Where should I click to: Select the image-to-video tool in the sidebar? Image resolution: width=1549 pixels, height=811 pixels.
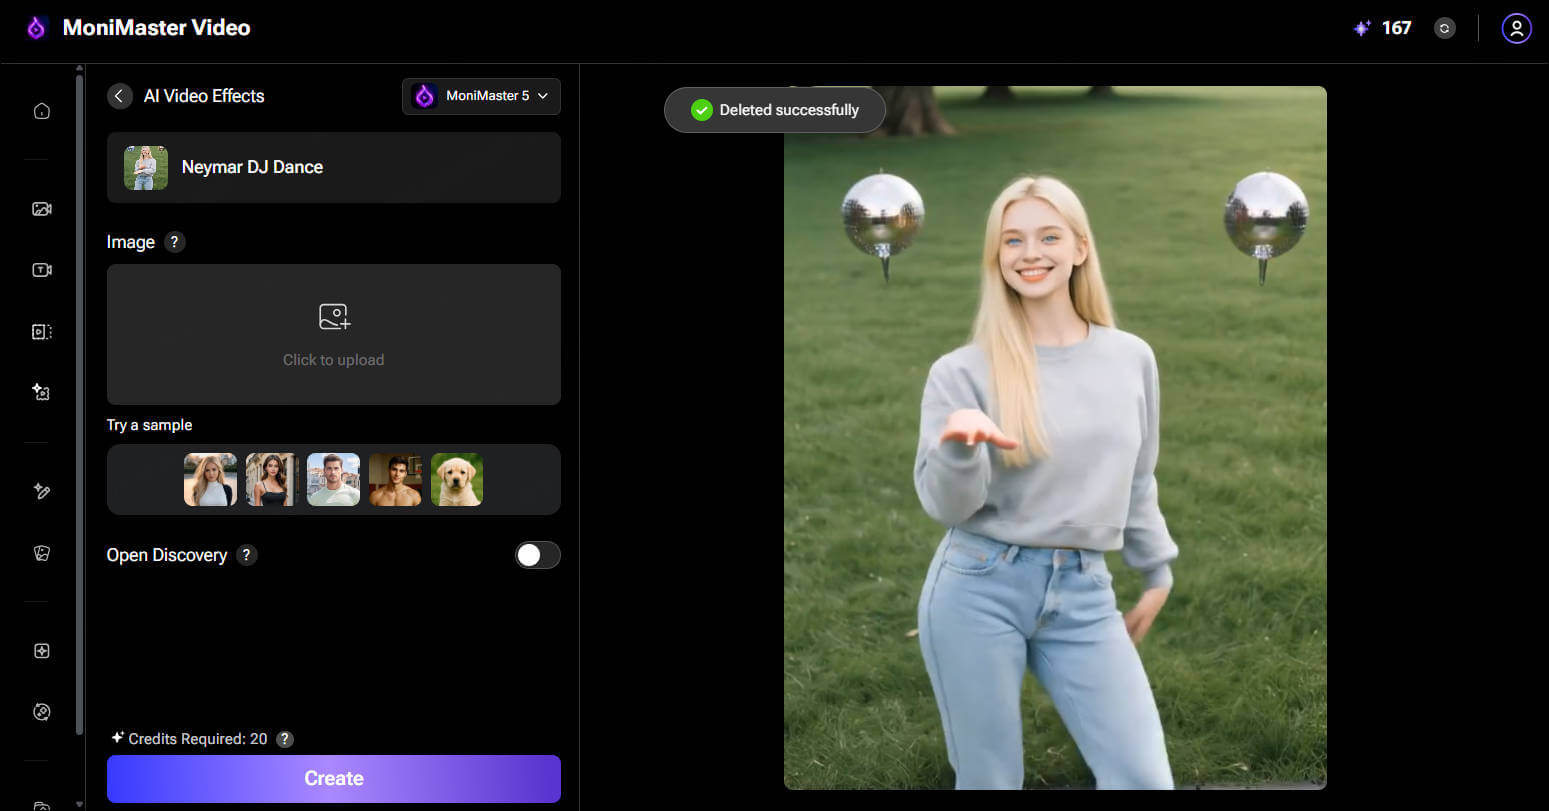pyautogui.click(x=41, y=208)
